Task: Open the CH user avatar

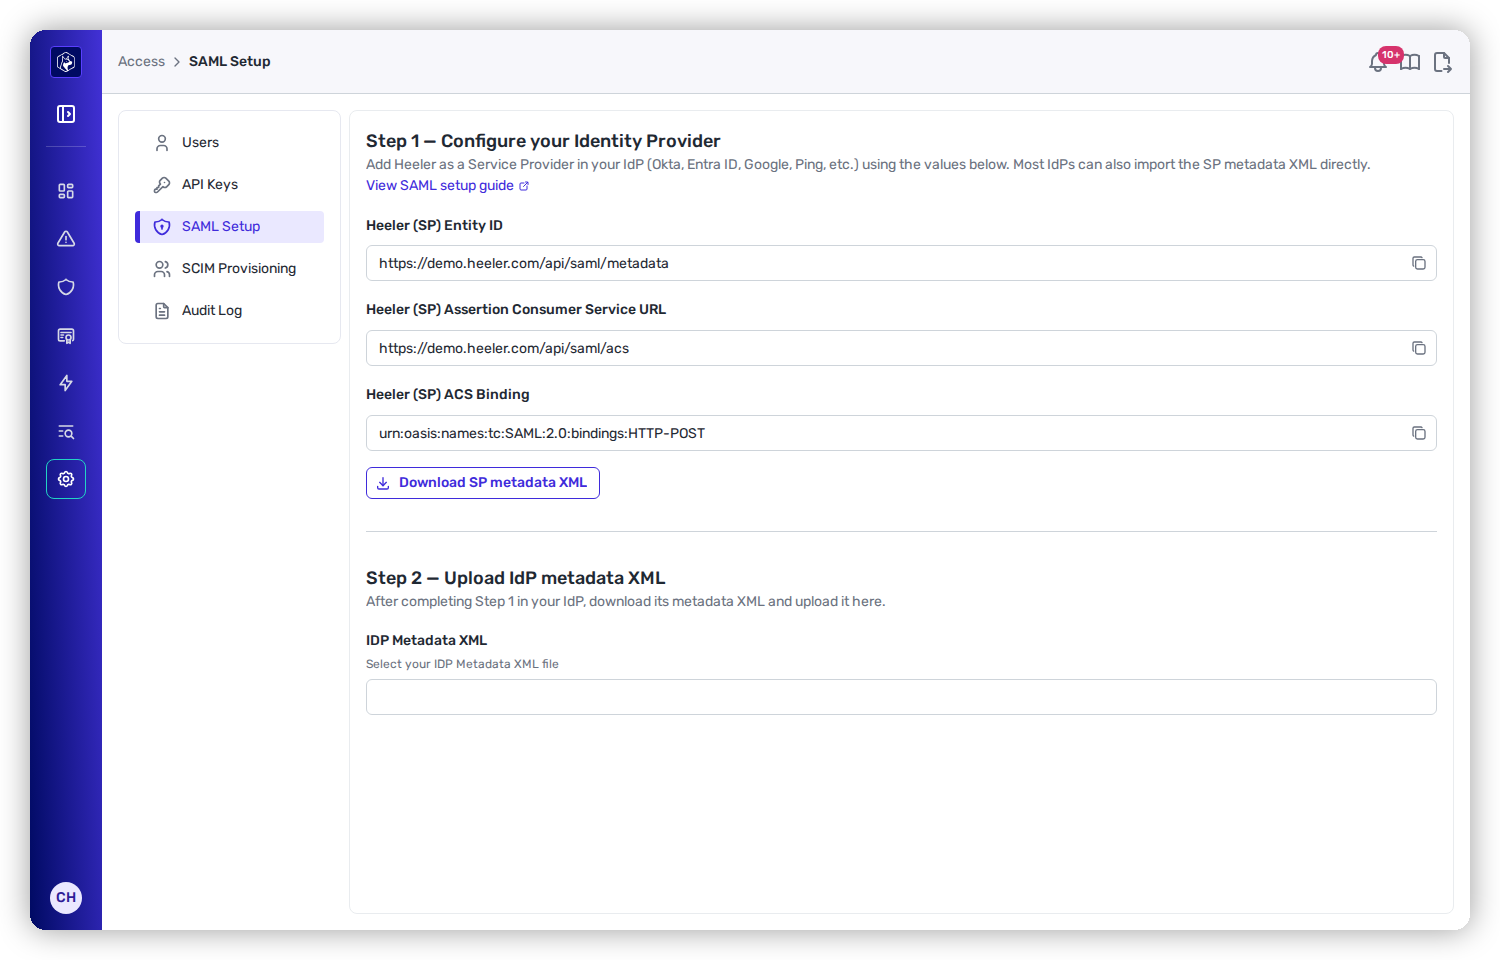Action: 66,897
